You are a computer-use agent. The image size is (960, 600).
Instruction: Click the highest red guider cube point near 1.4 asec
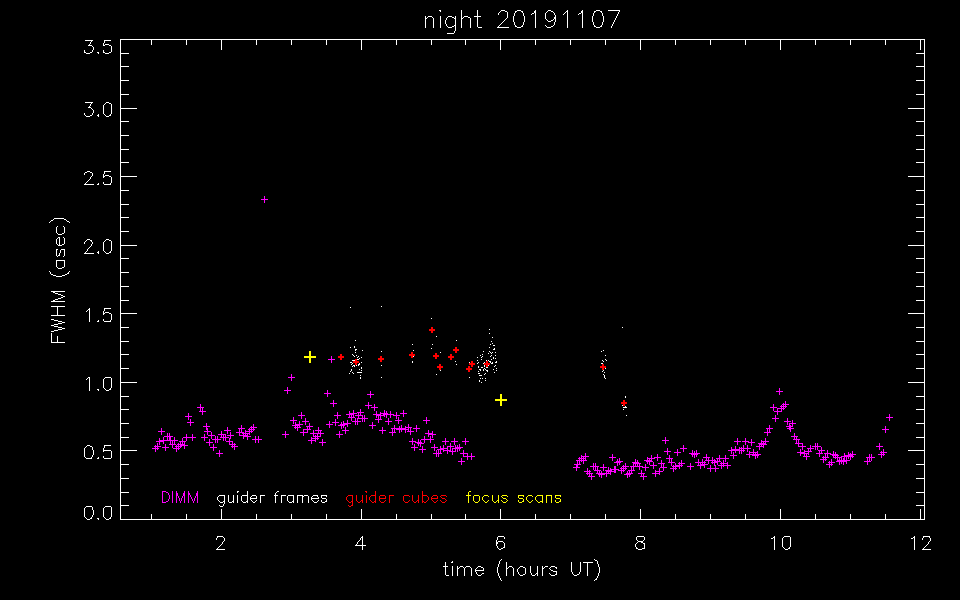coord(432,330)
